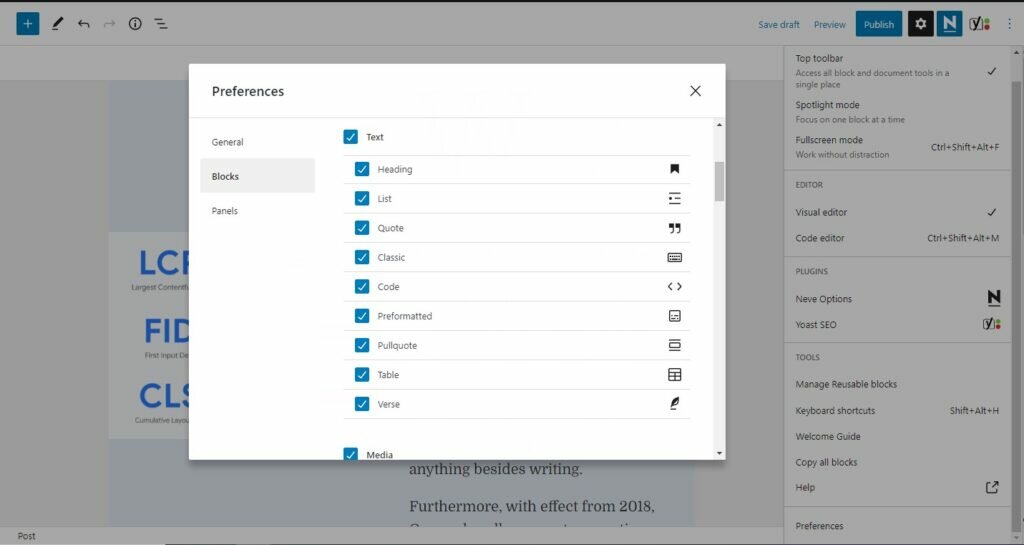Uncheck the Preformatted block checkbox
The width and height of the screenshot is (1024, 545).
(x=362, y=316)
